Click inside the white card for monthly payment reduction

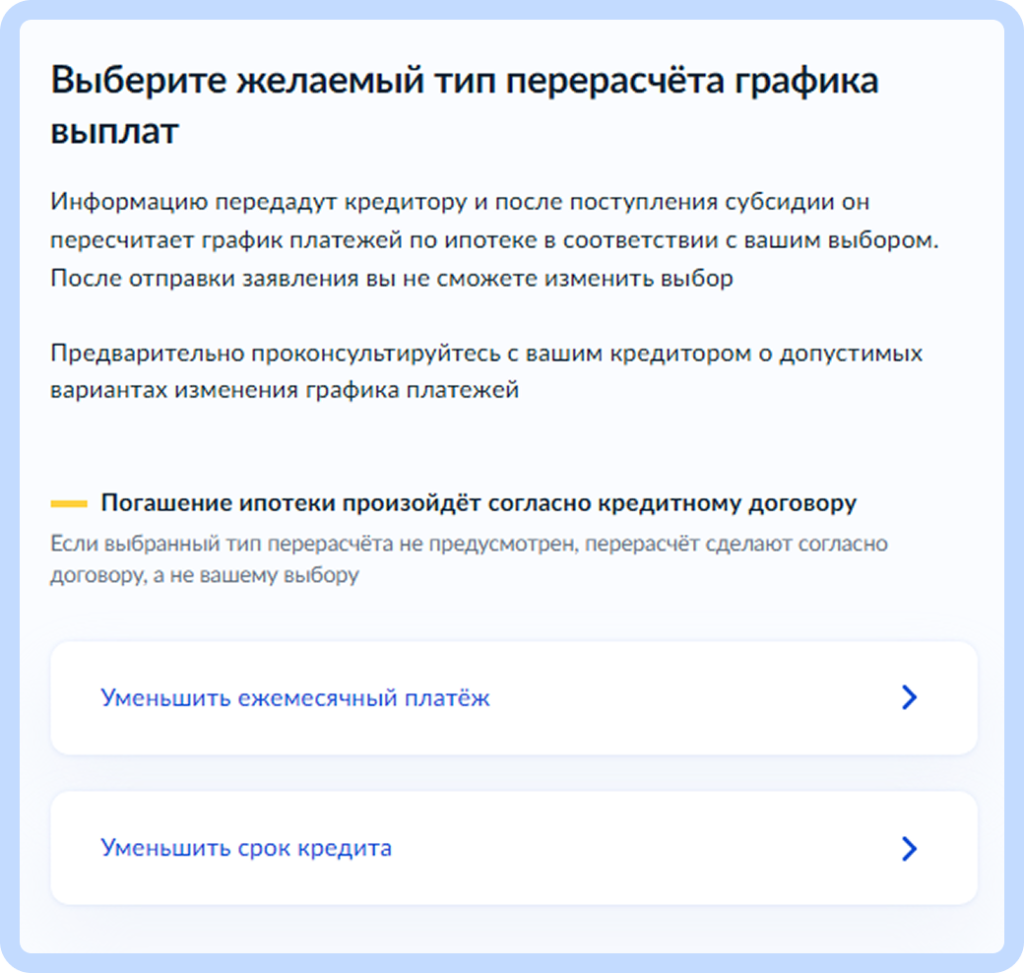[512, 698]
